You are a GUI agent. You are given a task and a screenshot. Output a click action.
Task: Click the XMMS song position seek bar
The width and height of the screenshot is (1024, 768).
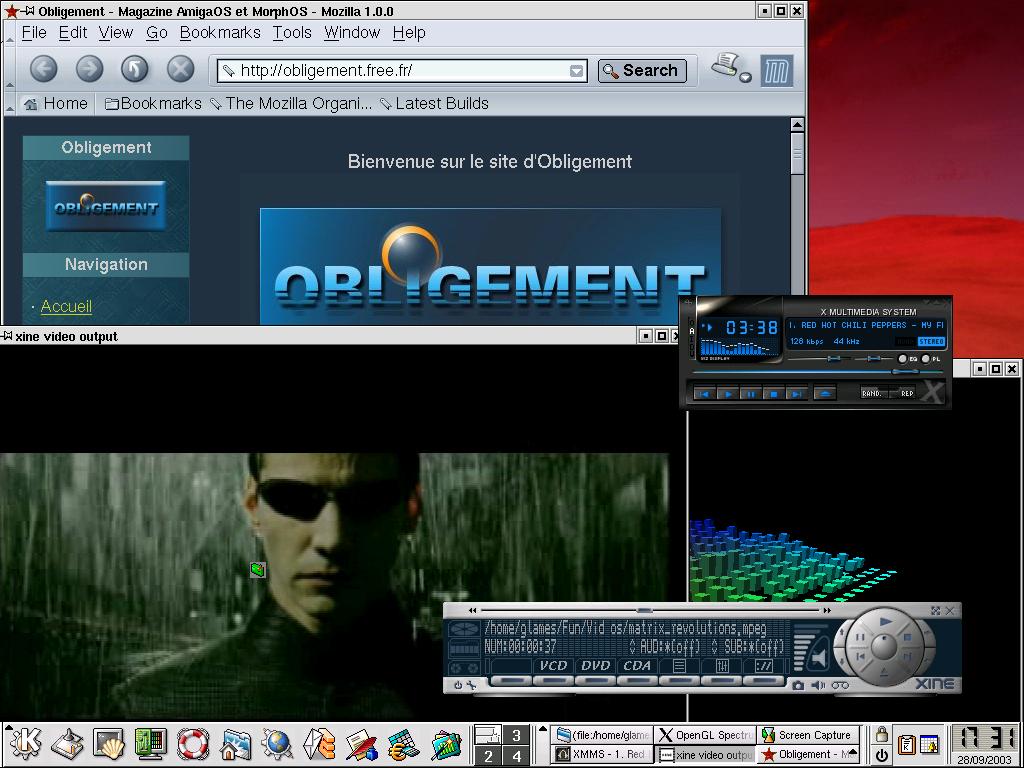[x=818, y=372]
